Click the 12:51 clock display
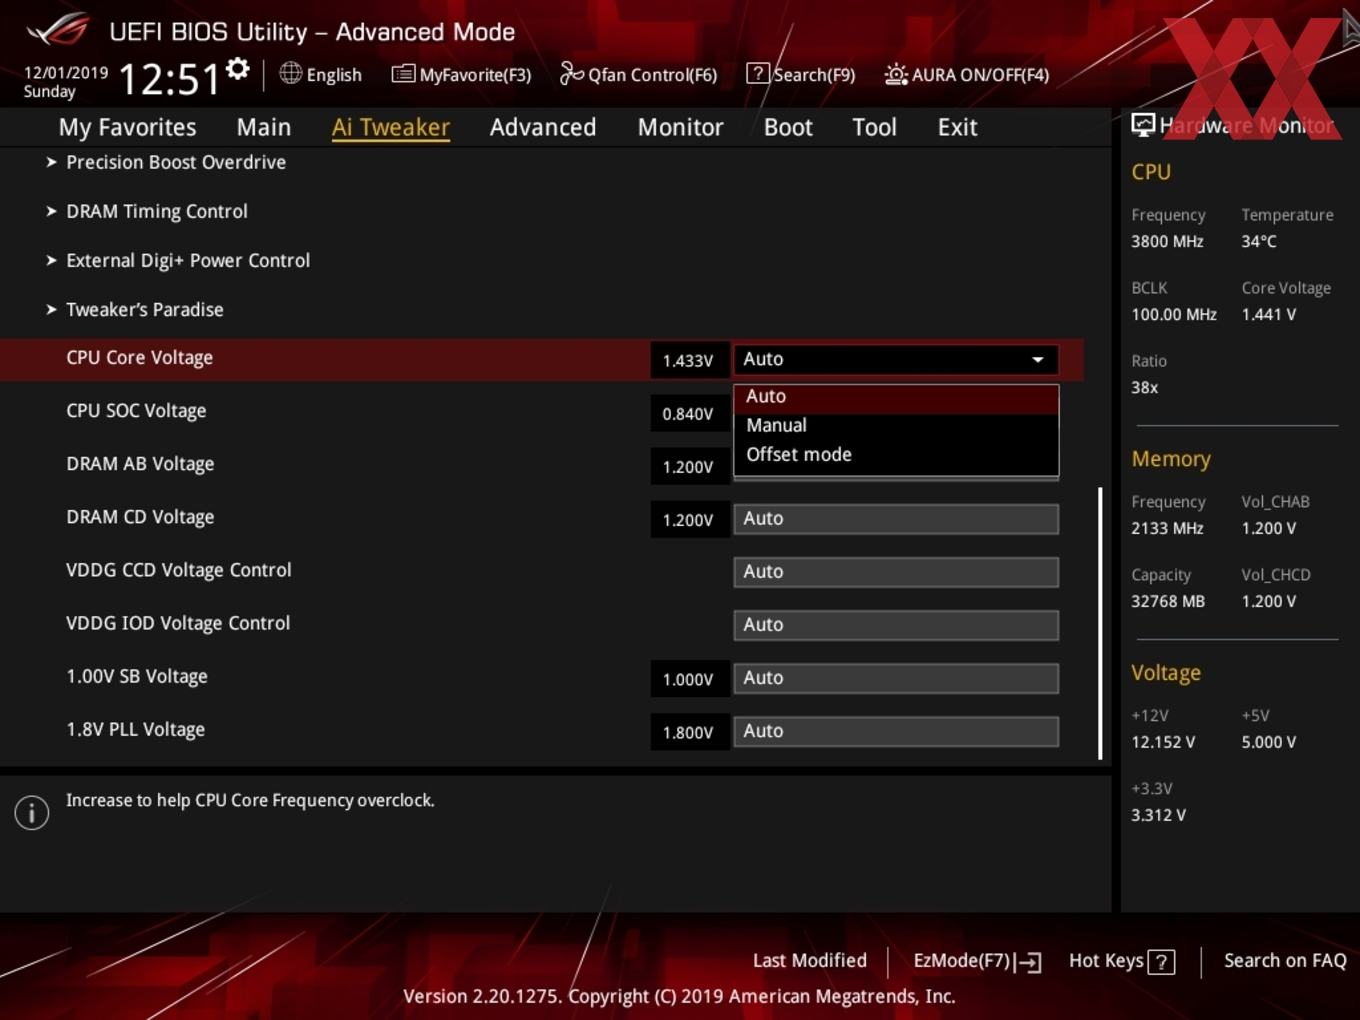 coord(169,79)
